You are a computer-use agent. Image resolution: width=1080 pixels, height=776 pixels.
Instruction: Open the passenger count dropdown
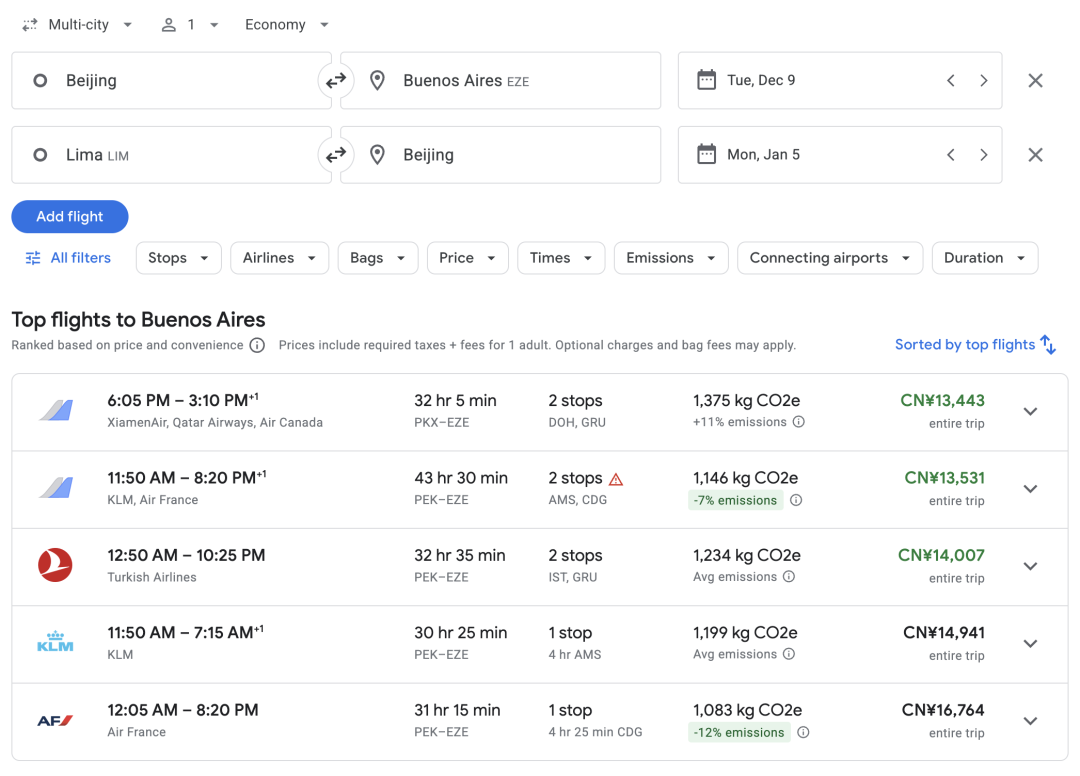point(190,25)
